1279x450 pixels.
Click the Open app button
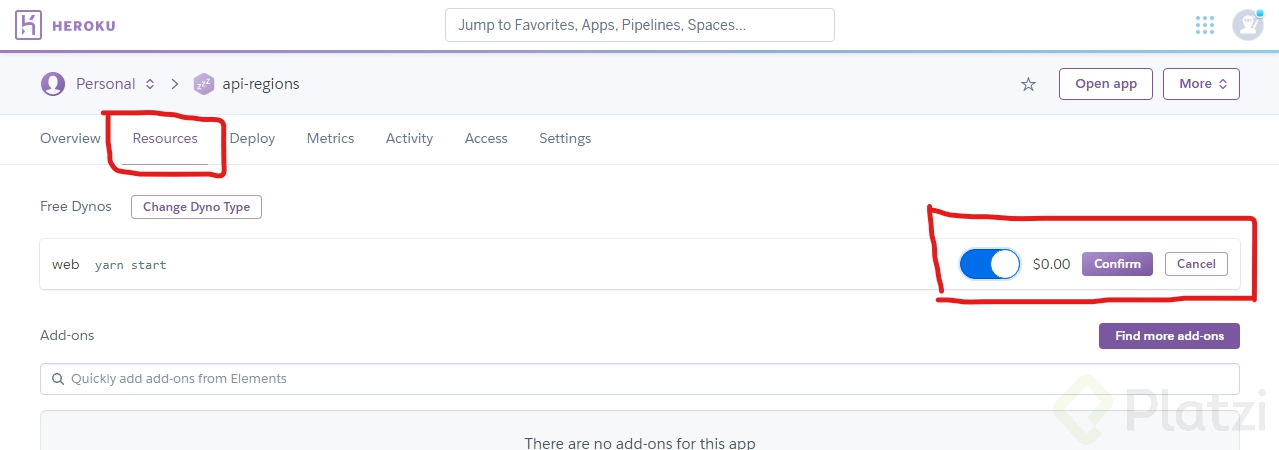(x=1106, y=84)
